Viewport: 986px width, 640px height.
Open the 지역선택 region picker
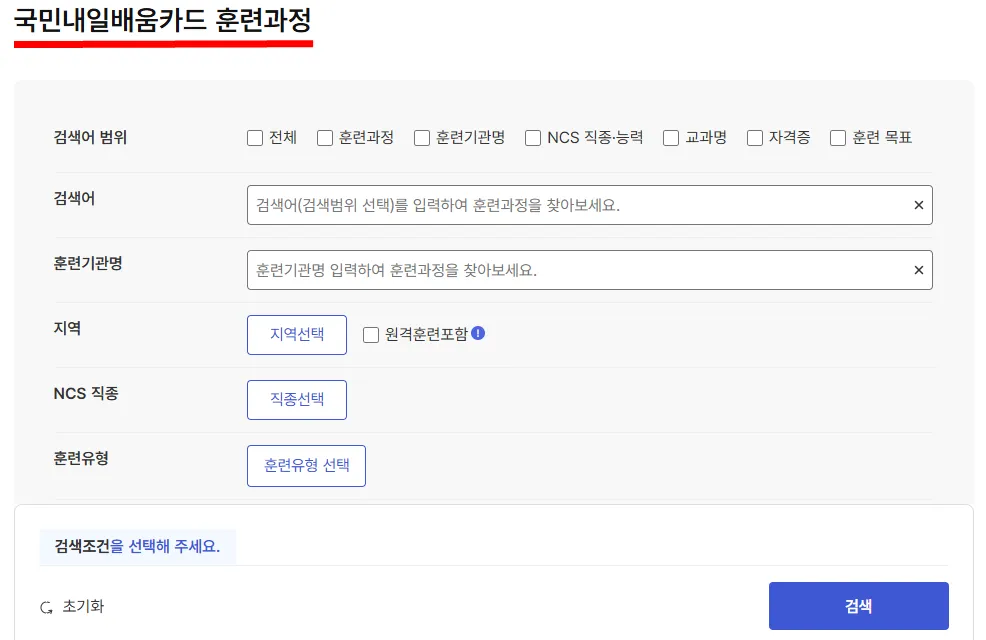click(296, 335)
